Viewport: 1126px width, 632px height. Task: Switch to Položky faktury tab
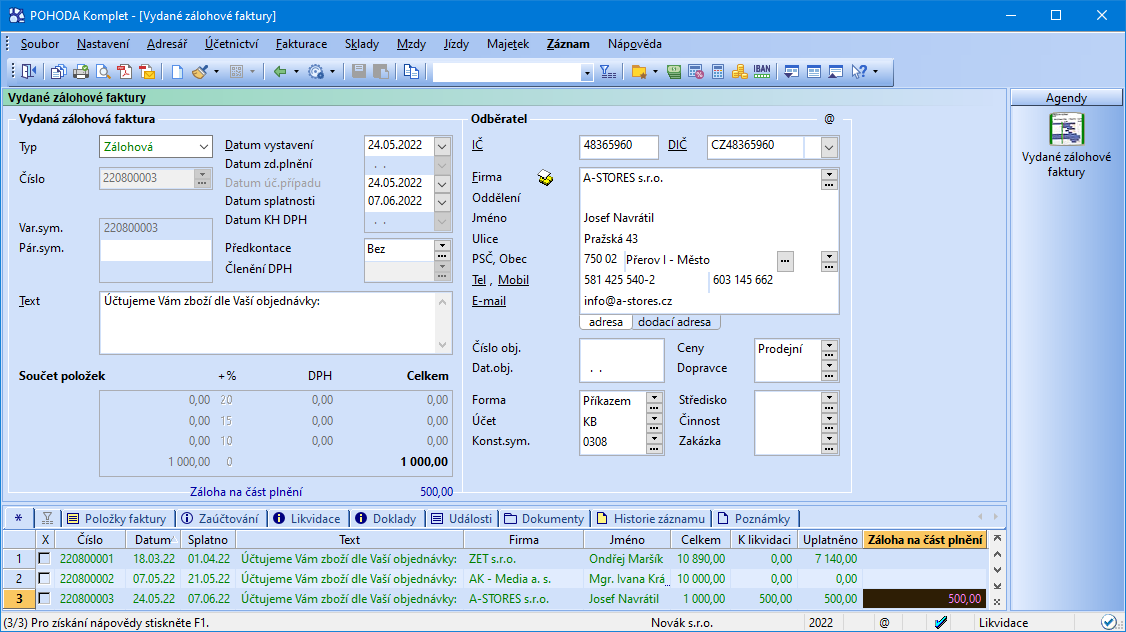pyautogui.click(x=116, y=519)
